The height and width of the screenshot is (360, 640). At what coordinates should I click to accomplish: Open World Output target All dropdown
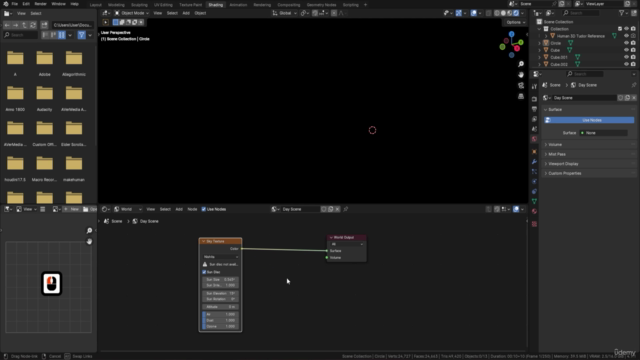(347, 244)
